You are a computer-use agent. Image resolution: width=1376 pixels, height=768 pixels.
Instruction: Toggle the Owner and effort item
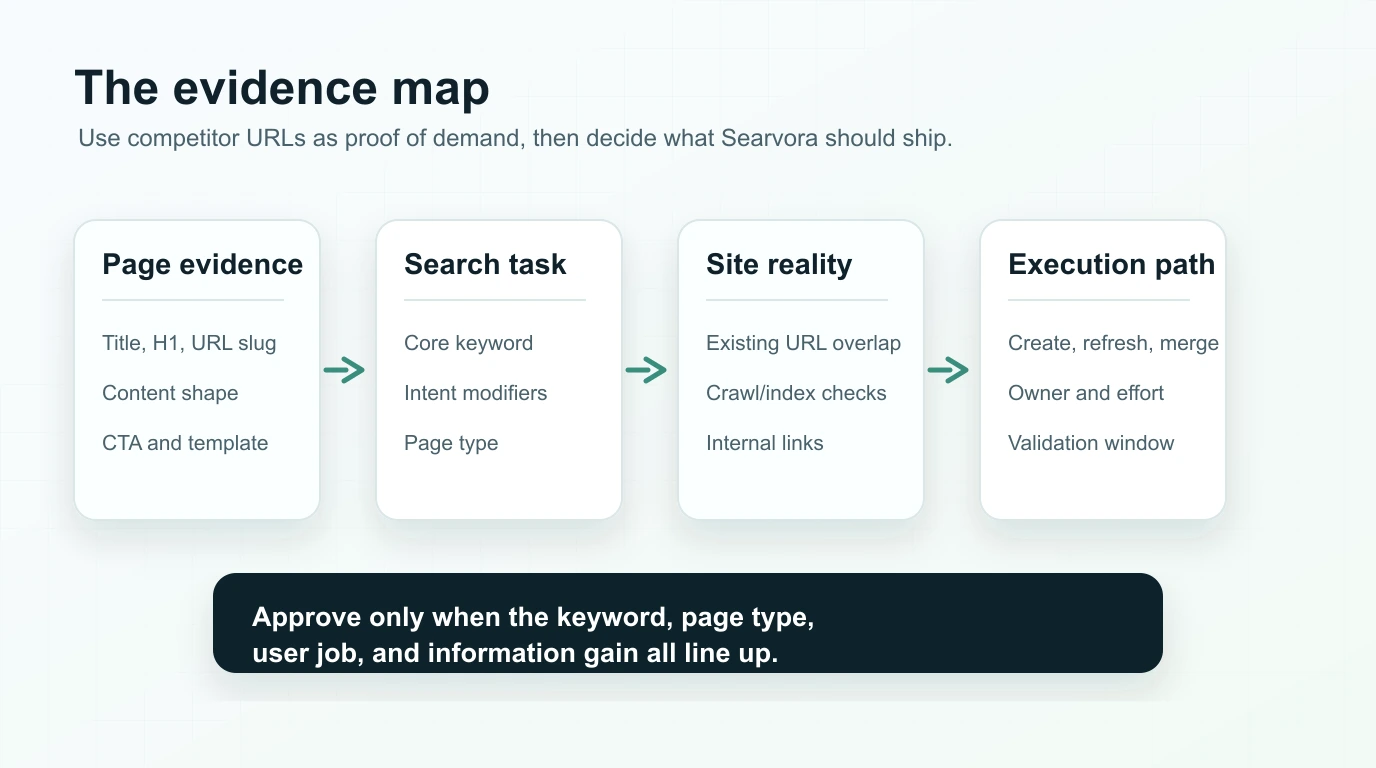click(x=1086, y=393)
